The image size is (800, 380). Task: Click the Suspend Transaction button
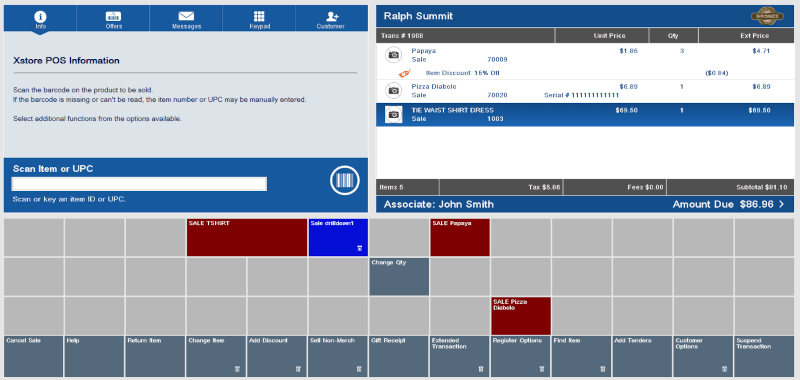click(x=764, y=357)
